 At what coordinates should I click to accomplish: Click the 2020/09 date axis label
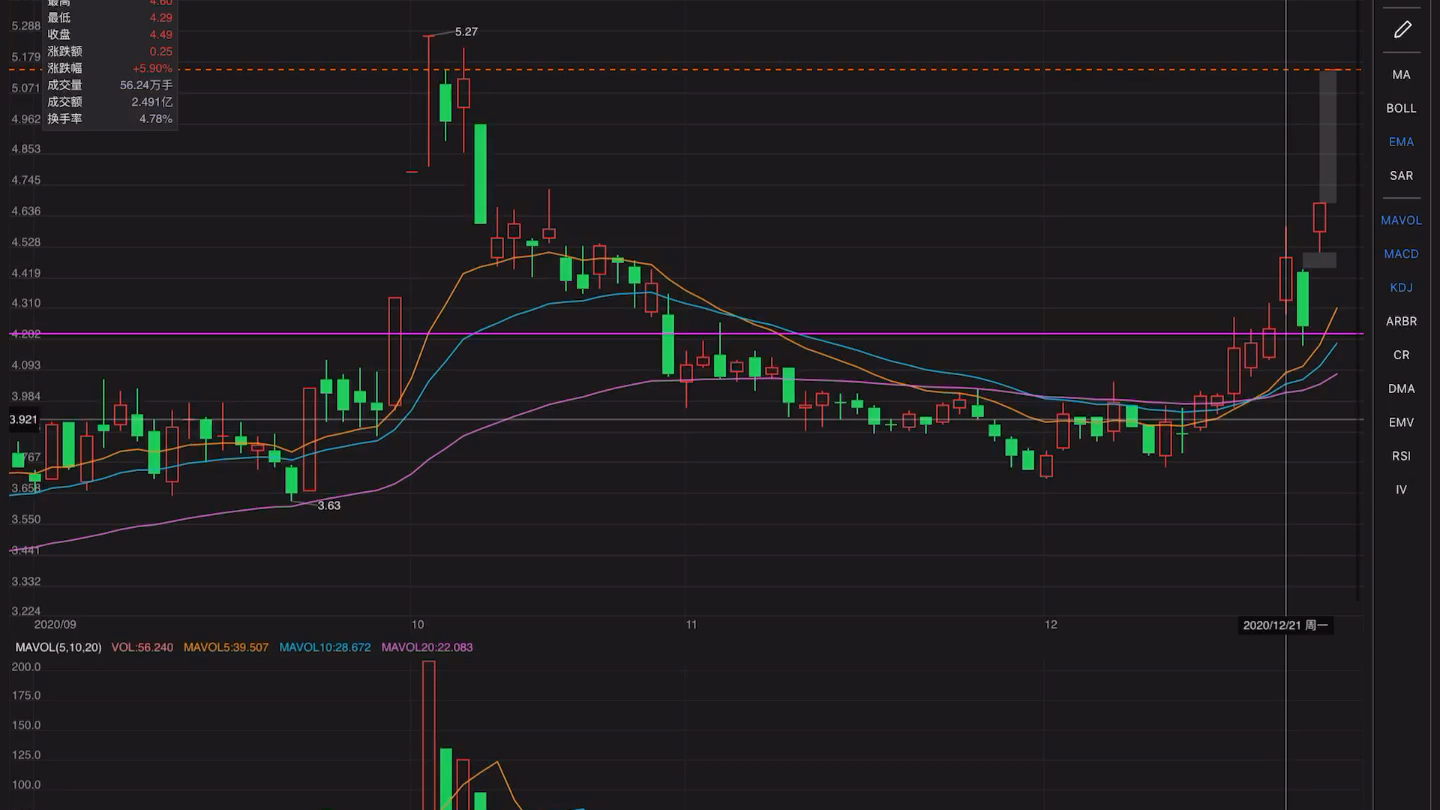pyautogui.click(x=55, y=625)
